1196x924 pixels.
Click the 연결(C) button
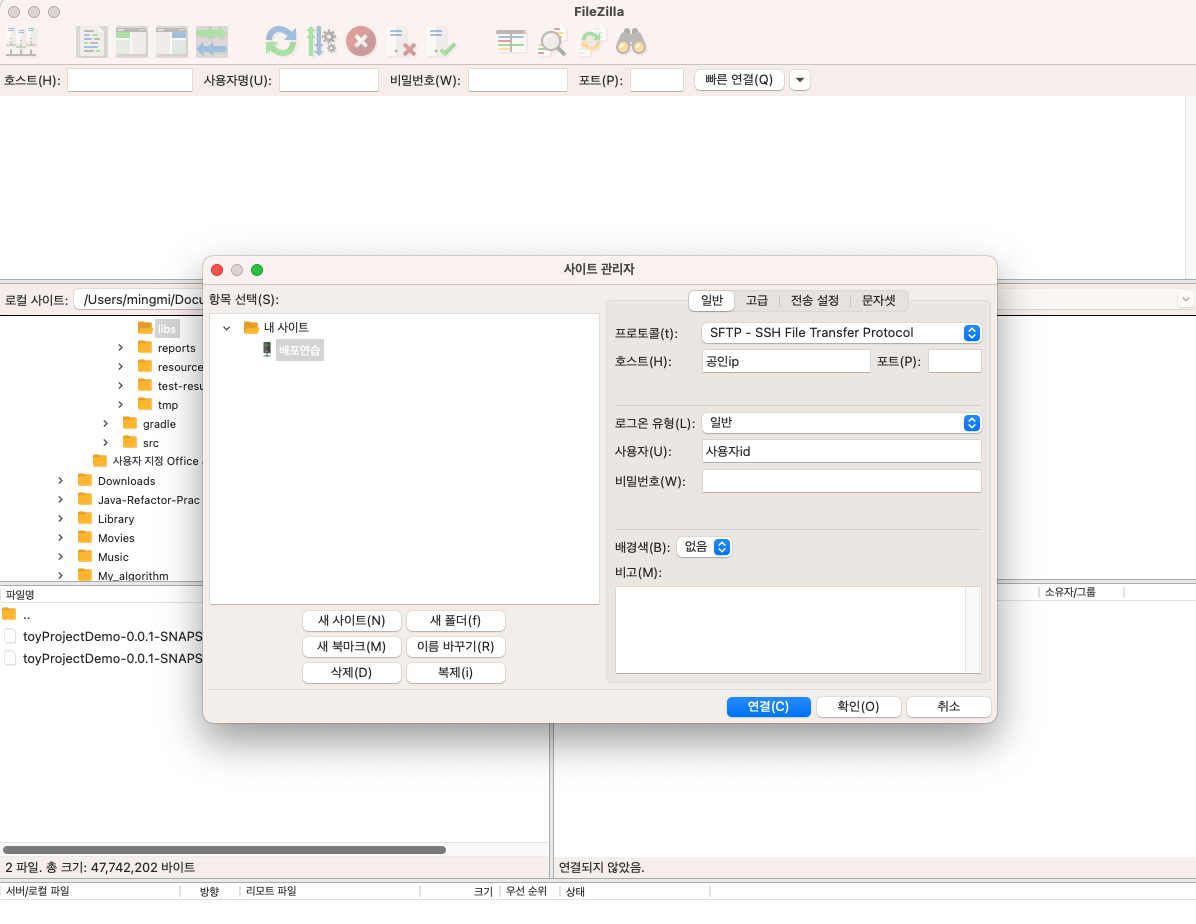[768, 707]
